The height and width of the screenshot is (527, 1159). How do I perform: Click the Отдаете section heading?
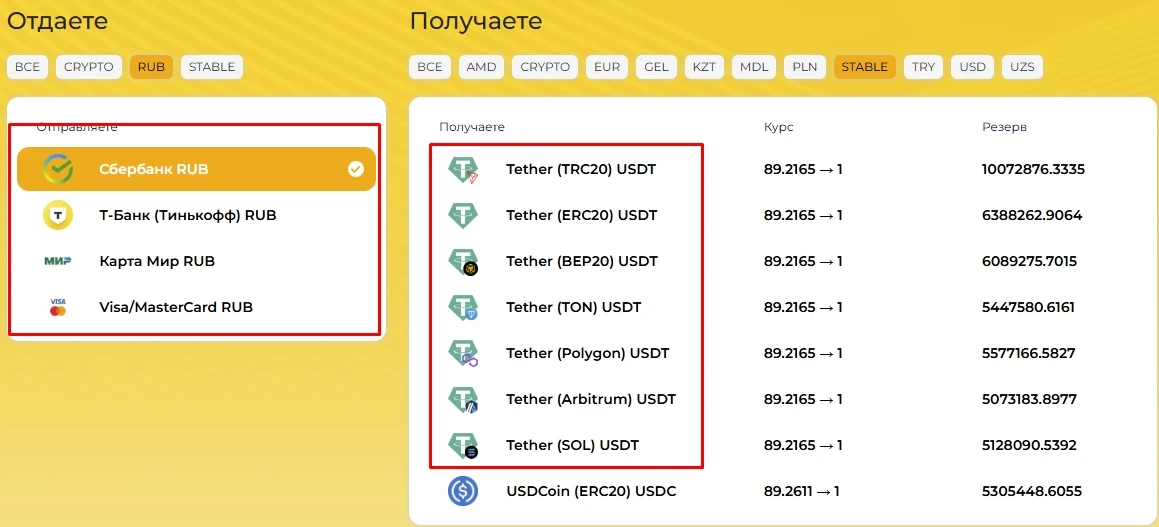pyautogui.click(x=58, y=21)
